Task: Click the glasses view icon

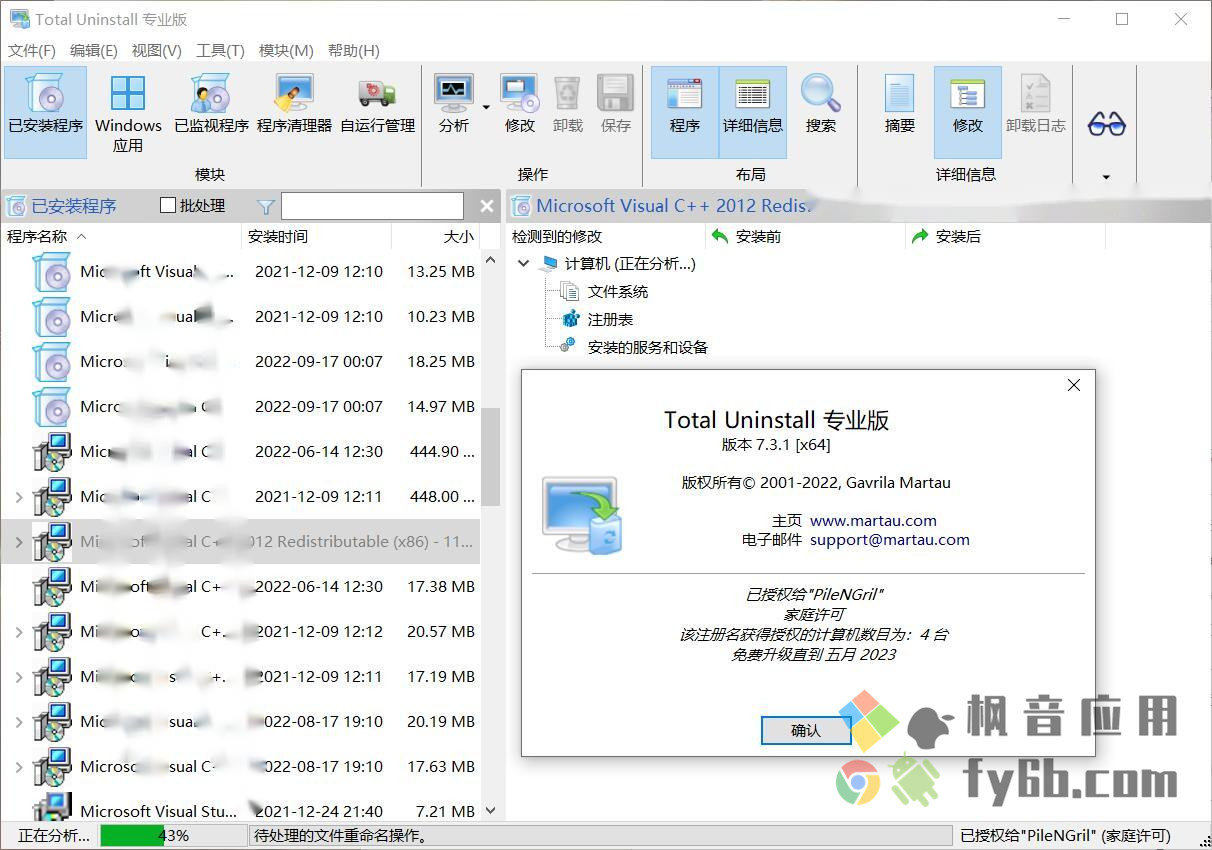Action: click(1107, 124)
